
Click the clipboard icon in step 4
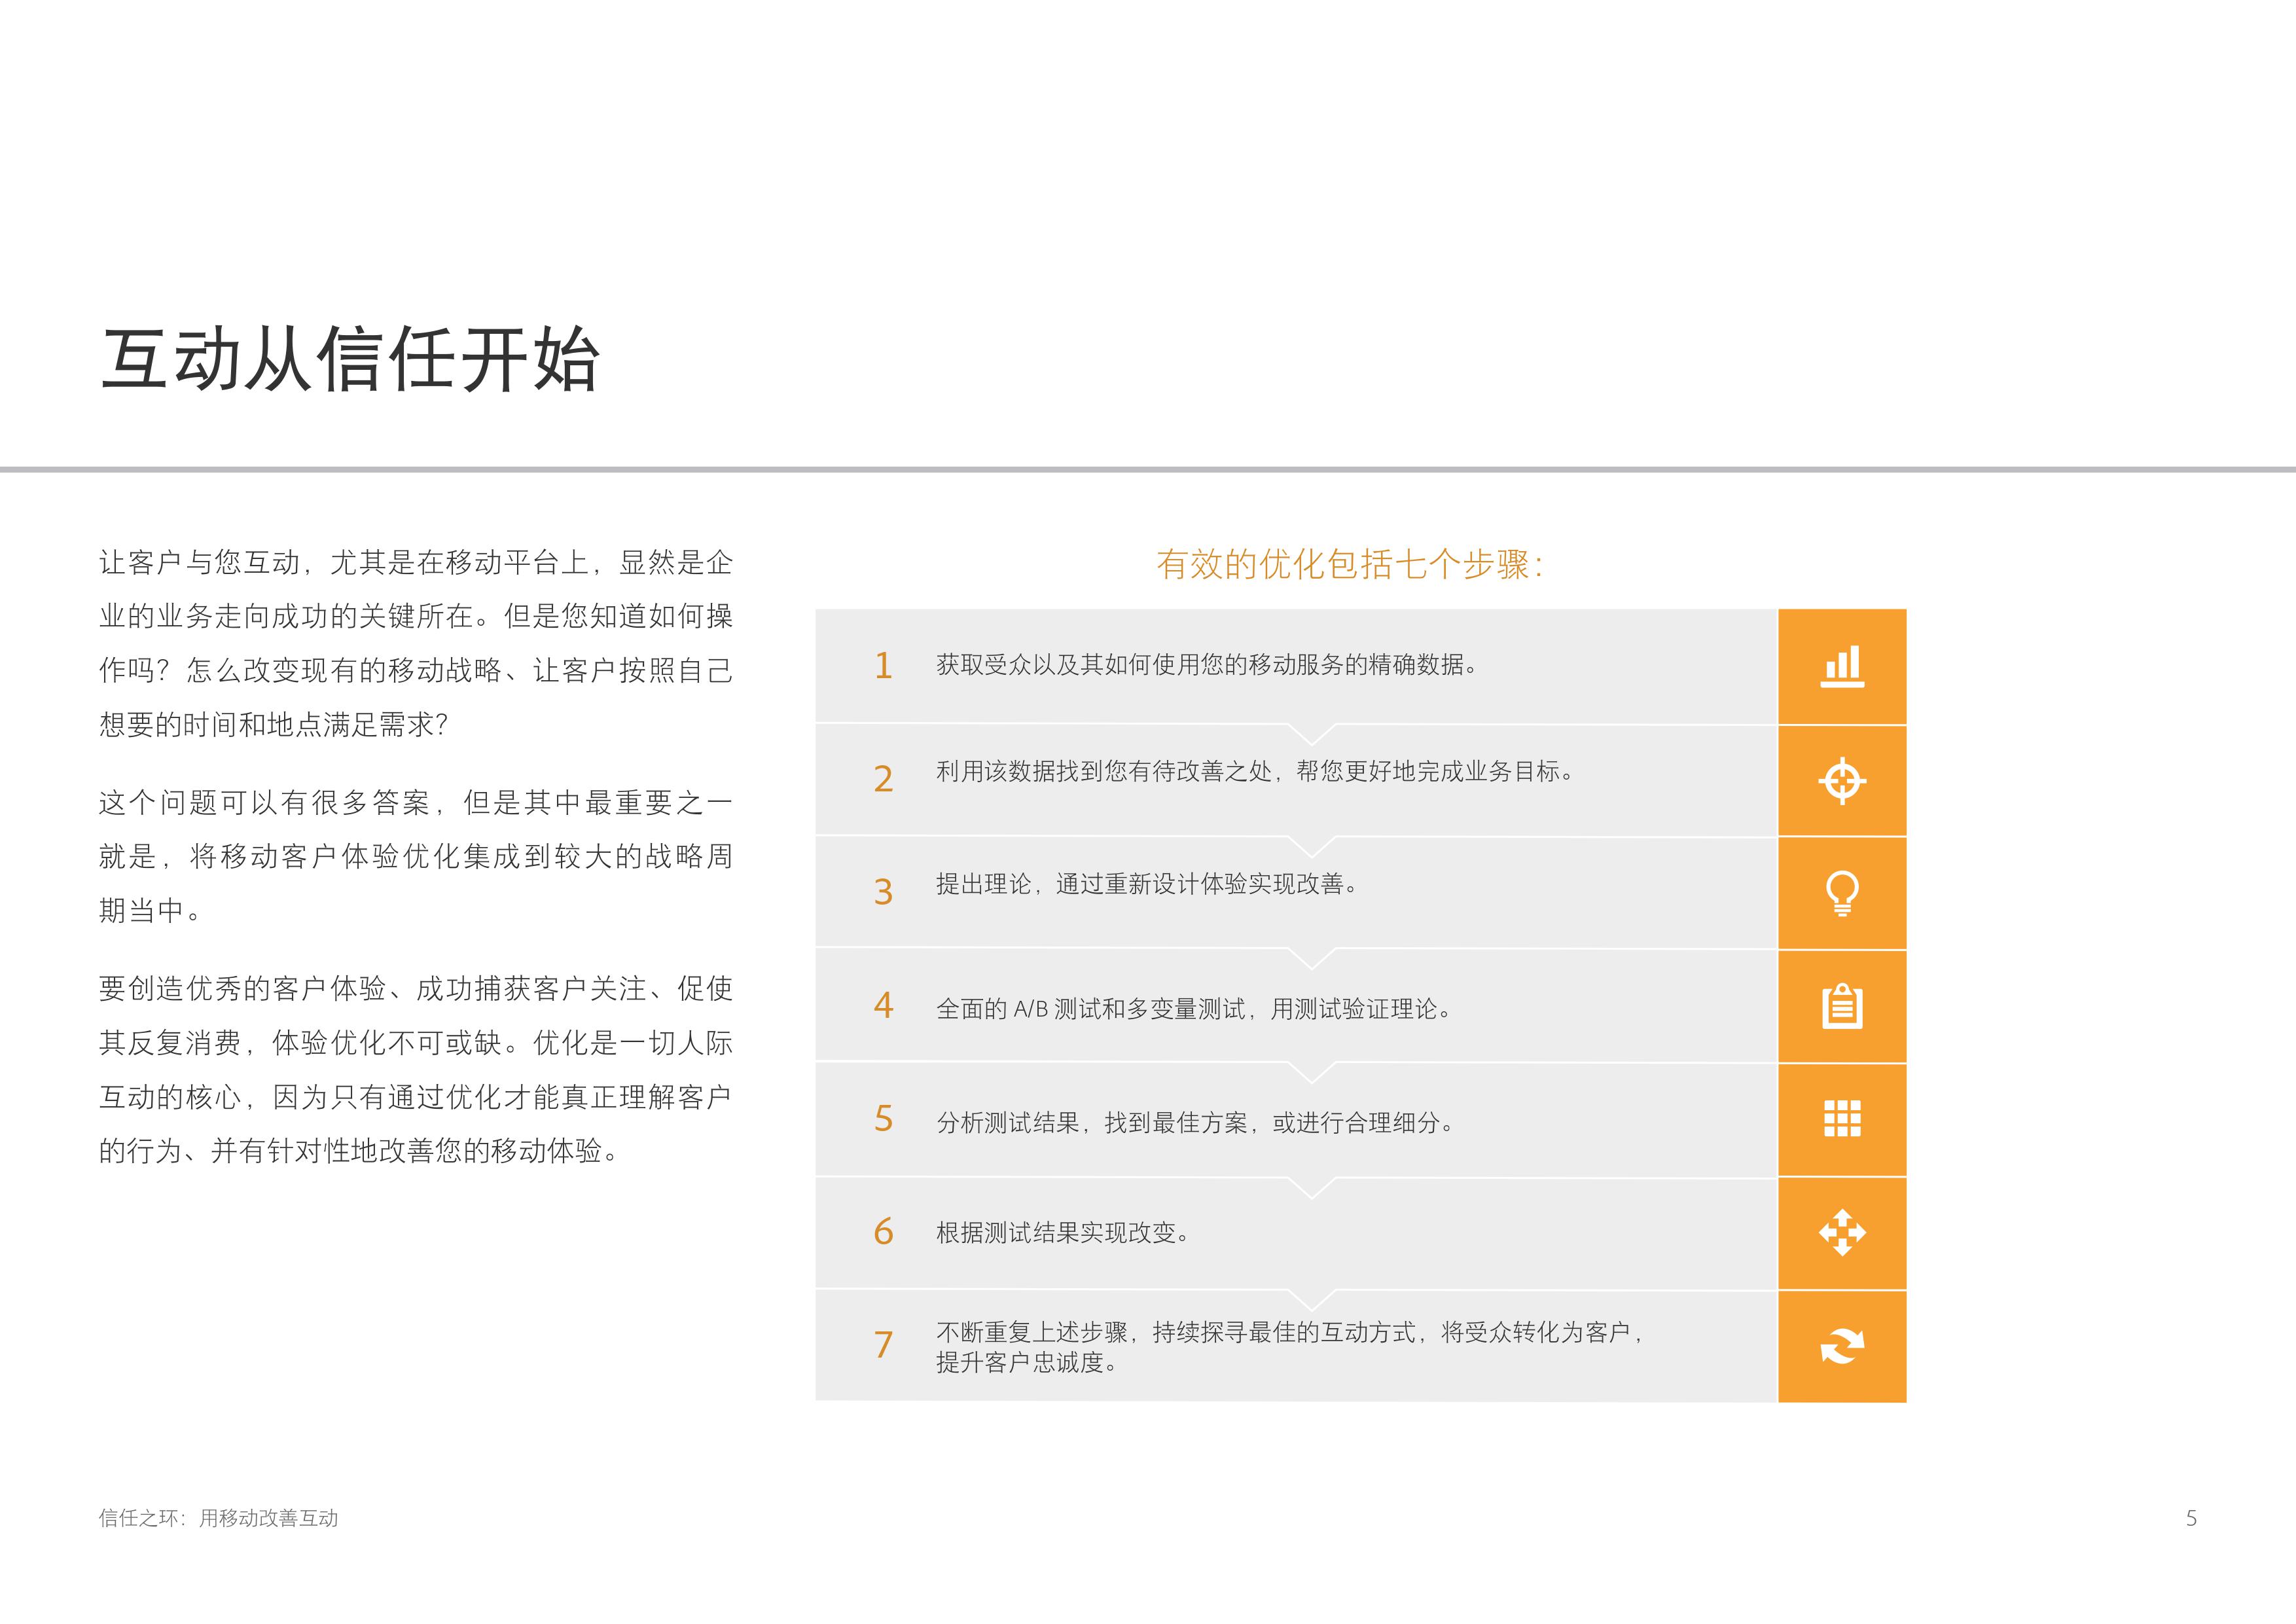point(1842,1006)
